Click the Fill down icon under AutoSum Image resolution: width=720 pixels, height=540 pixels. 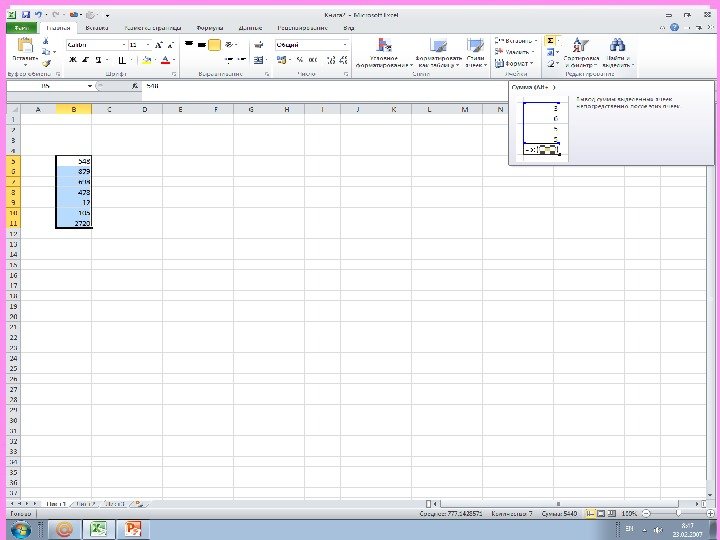point(551,52)
